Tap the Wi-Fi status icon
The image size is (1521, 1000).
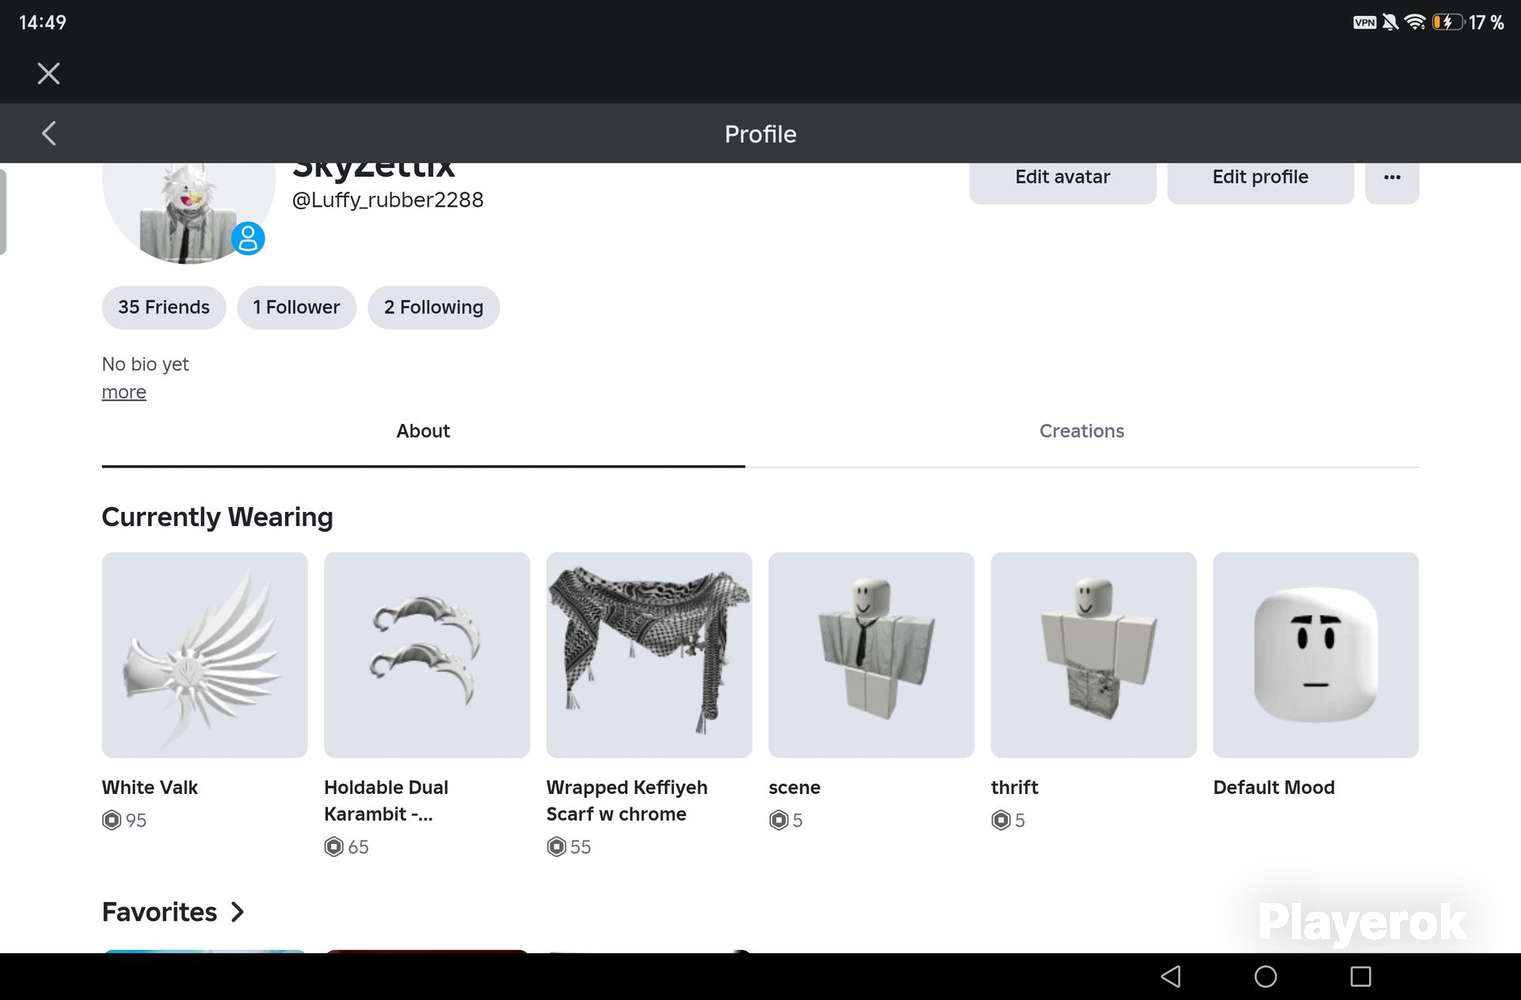(x=1415, y=22)
